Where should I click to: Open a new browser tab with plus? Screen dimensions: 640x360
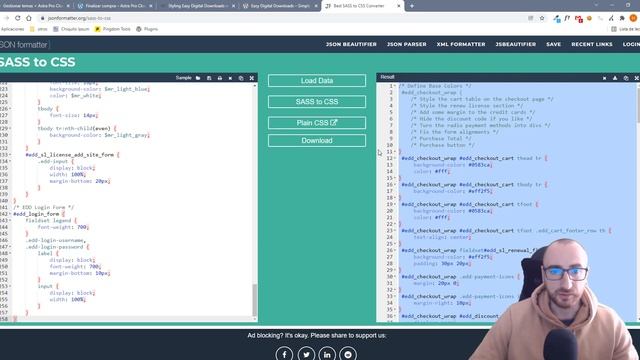click(x=412, y=6)
